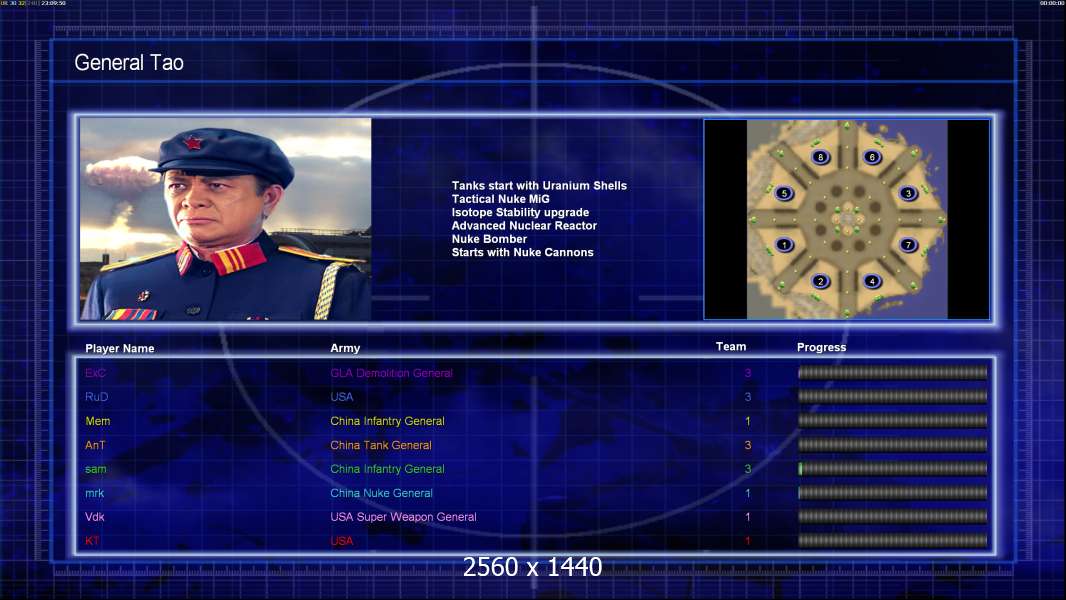Image resolution: width=1066 pixels, height=600 pixels.
Task: Click the General Tao portrait image
Action: tap(226, 219)
